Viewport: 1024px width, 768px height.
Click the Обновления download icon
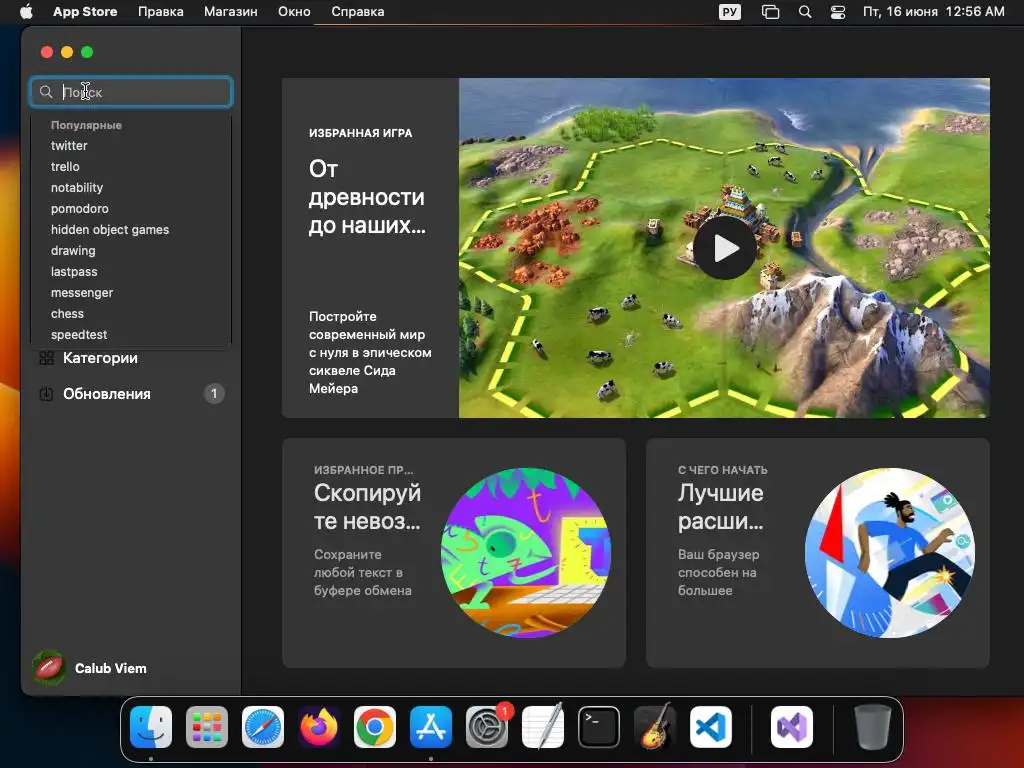tap(46, 394)
